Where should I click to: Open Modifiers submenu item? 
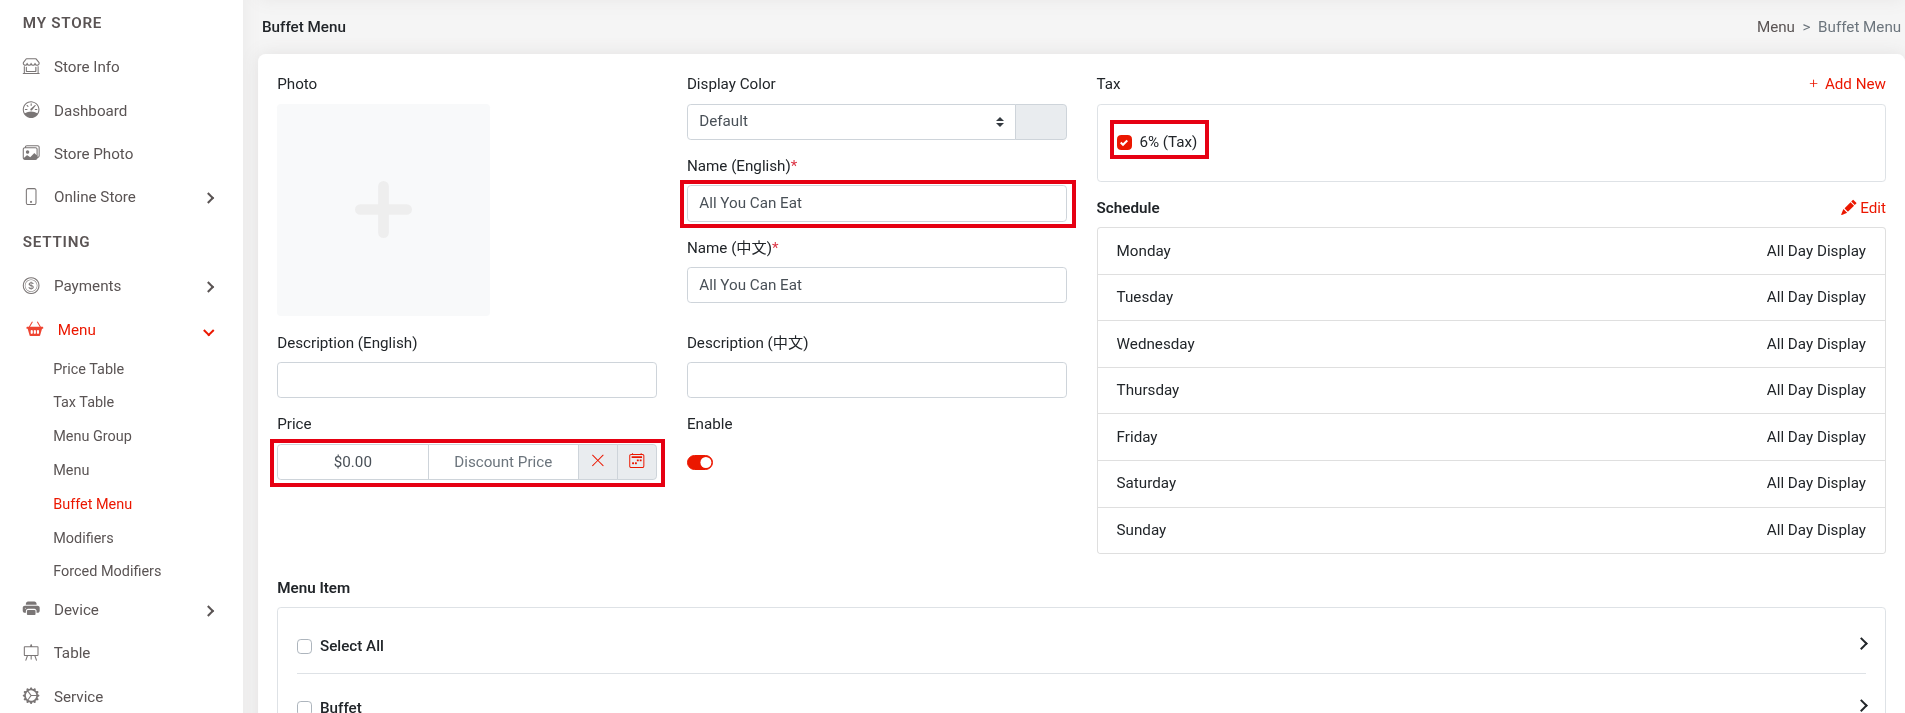pyautogui.click(x=83, y=538)
